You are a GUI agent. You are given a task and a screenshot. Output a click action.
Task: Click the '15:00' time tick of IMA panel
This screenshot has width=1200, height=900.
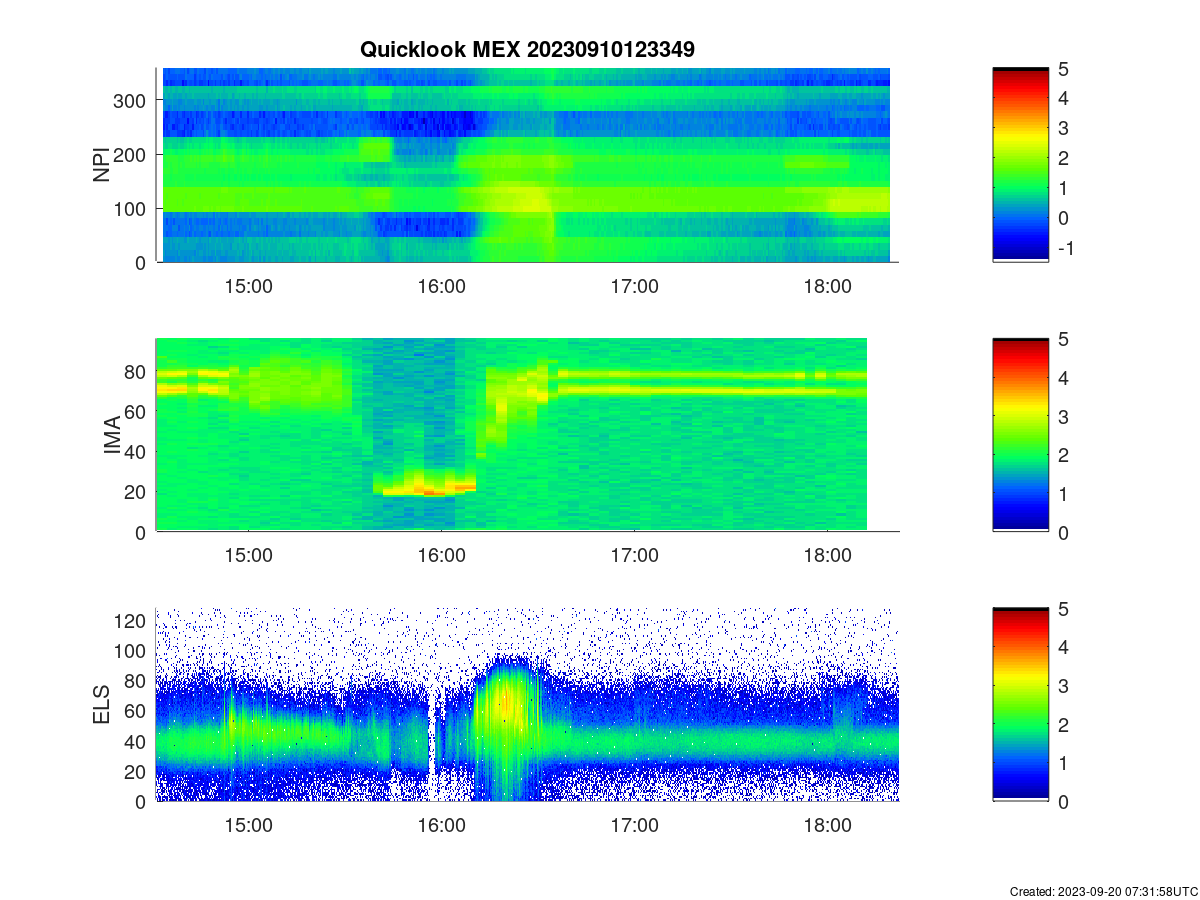click(249, 556)
